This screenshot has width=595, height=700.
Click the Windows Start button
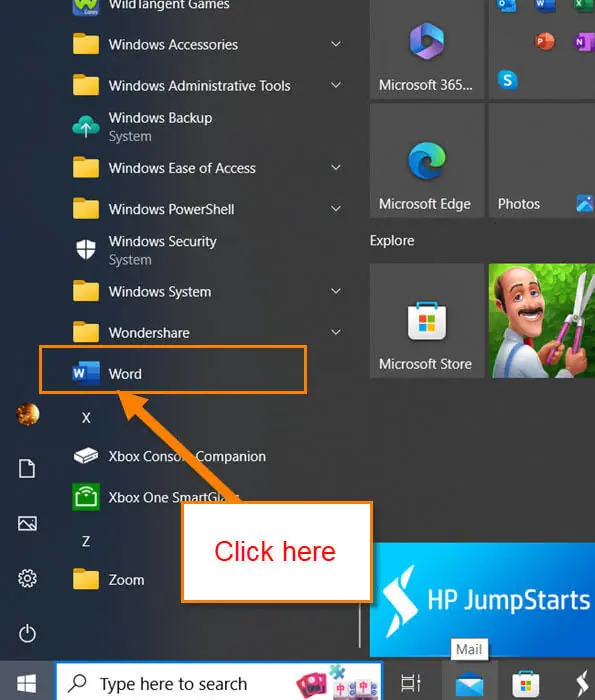[27, 683]
